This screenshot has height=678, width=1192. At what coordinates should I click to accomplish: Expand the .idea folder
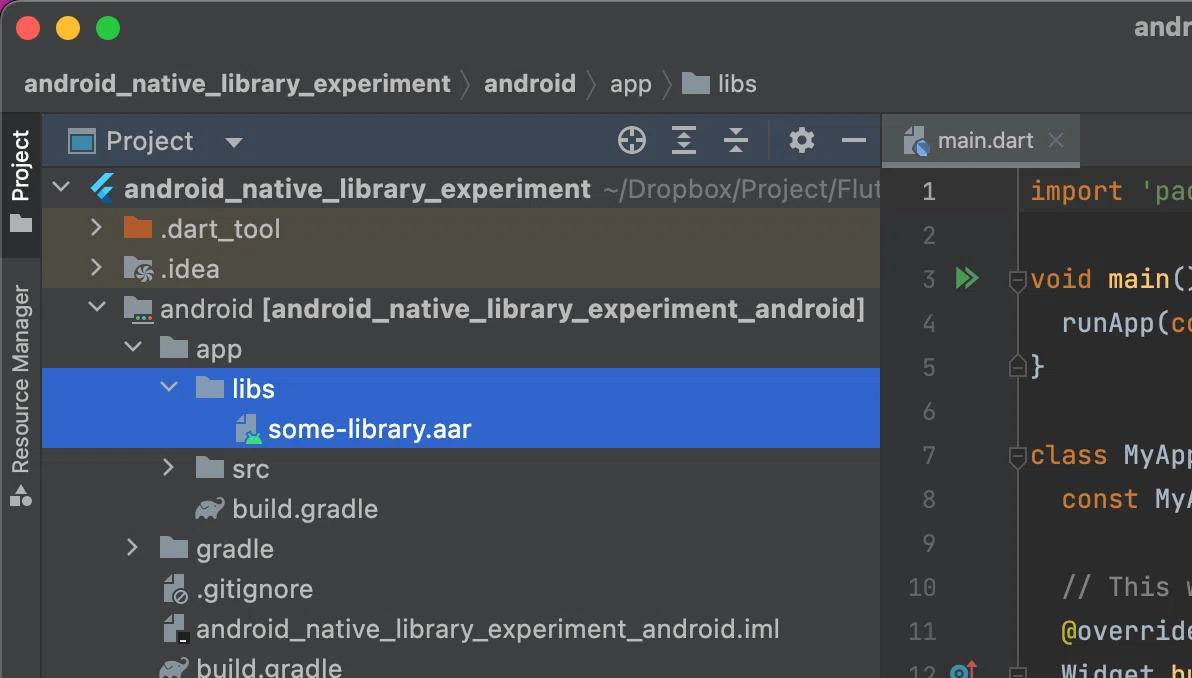tap(97, 268)
